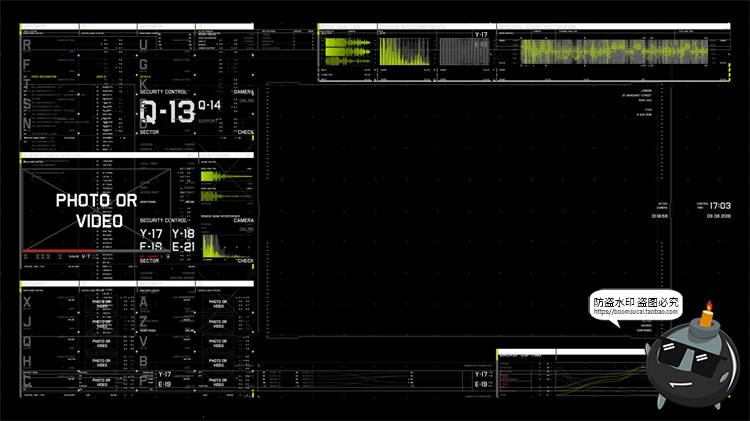Image resolution: width=750 pixels, height=421 pixels.
Task: Open the top-left green noise waveform panel
Action: coord(346,52)
